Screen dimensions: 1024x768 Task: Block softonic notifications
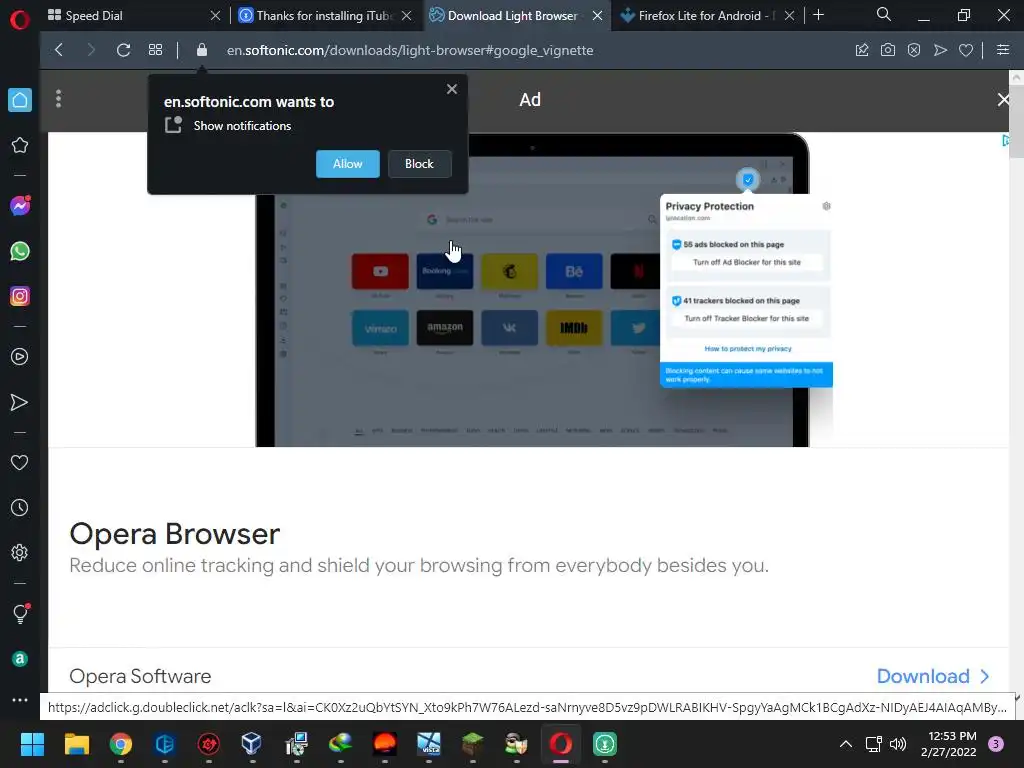[x=419, y=164]
